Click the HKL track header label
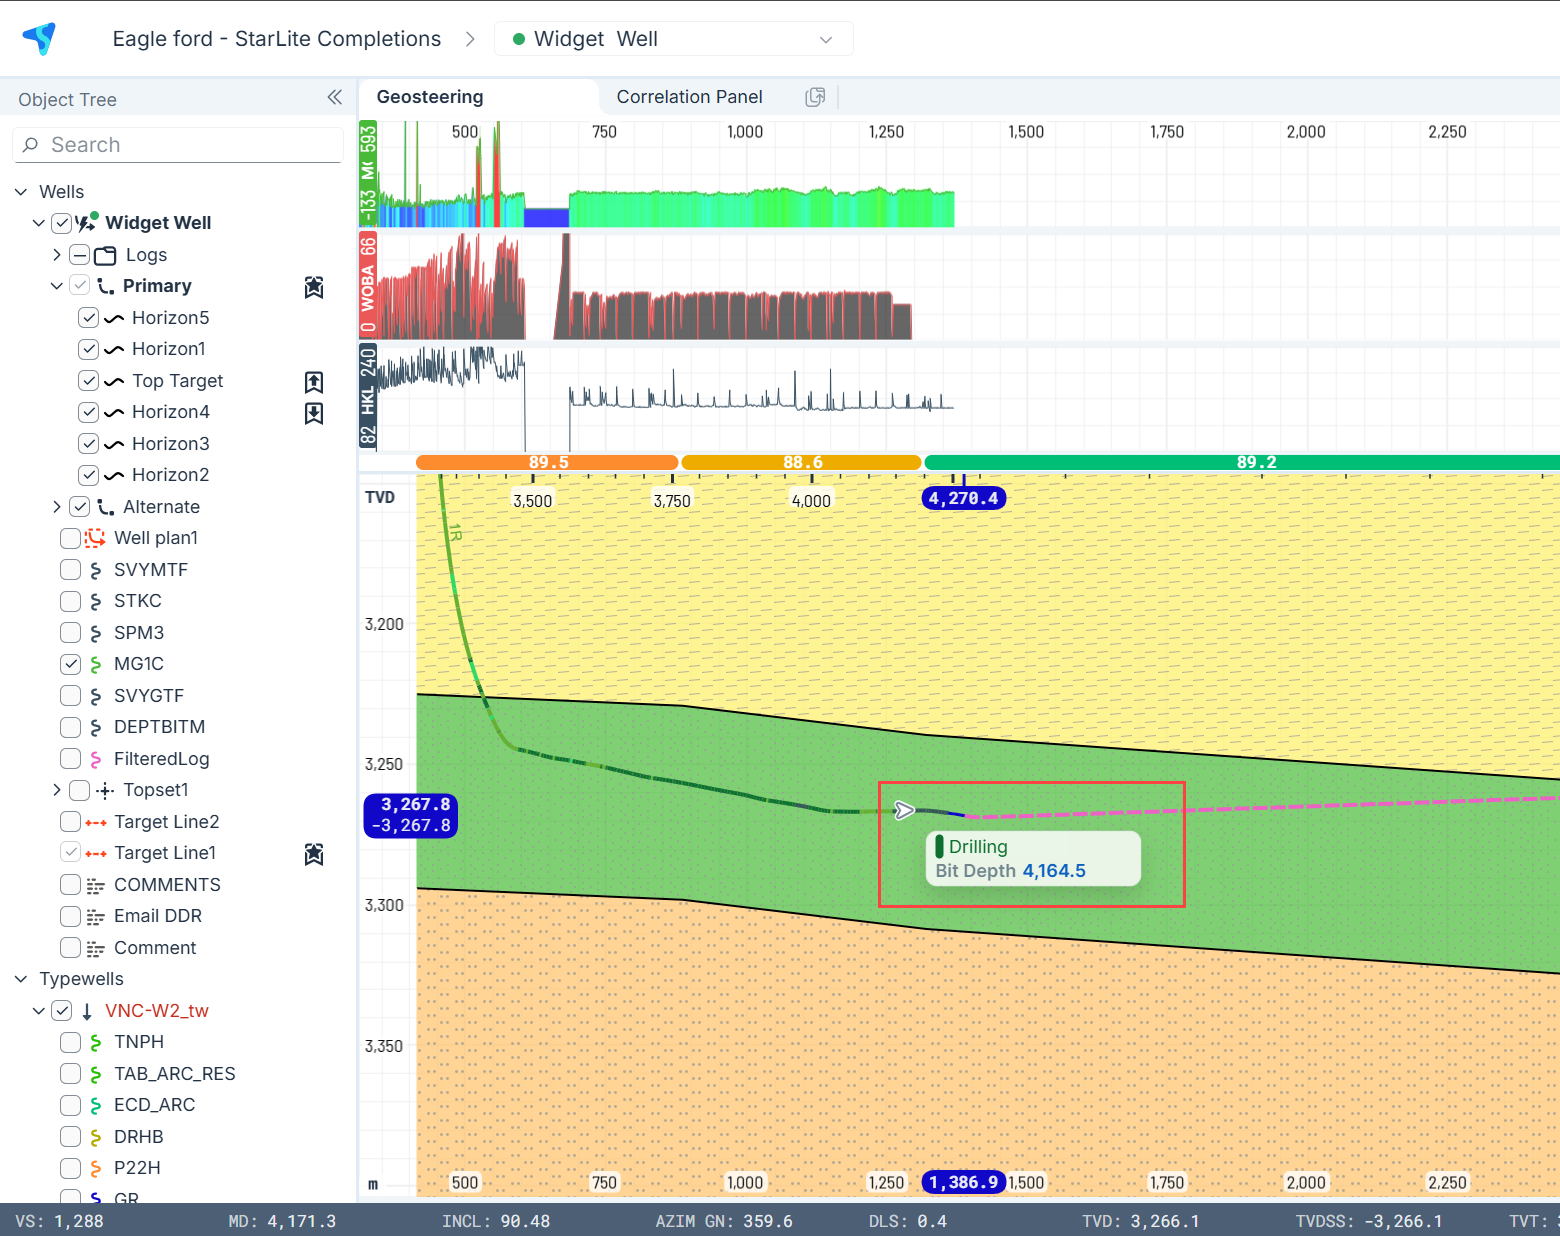Image resolution: width=1560 pixels, height=1236 pixels. [368, 397]
